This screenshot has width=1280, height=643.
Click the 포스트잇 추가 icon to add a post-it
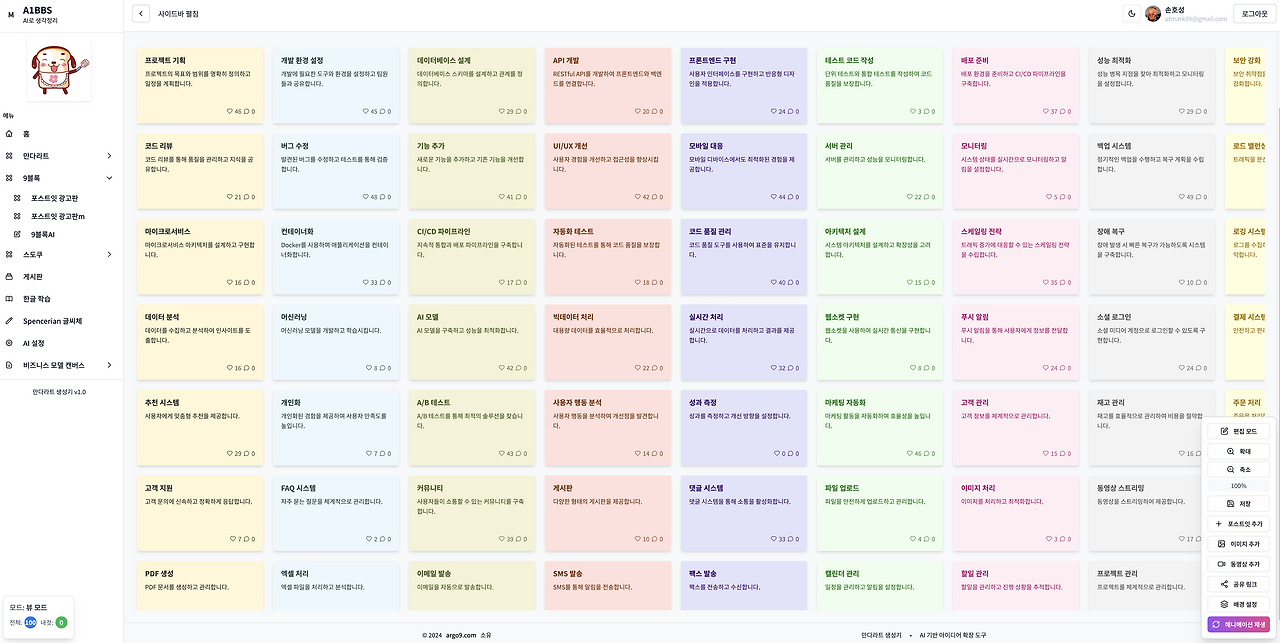[1239, 523]
